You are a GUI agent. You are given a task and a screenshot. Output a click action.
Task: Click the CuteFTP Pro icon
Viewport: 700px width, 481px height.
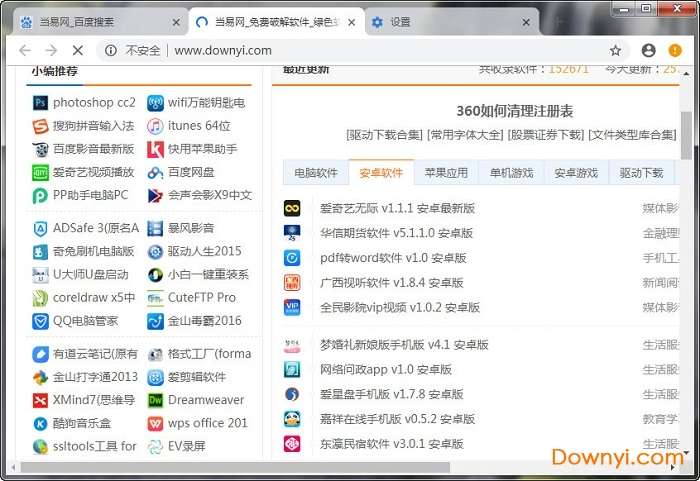coord(155,298)
